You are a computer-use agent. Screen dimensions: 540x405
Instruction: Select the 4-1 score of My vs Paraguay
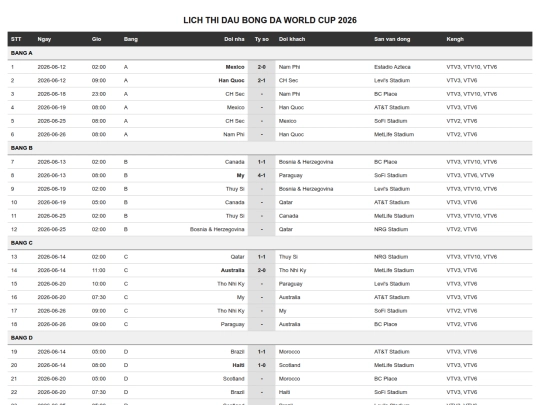(262, 176)
